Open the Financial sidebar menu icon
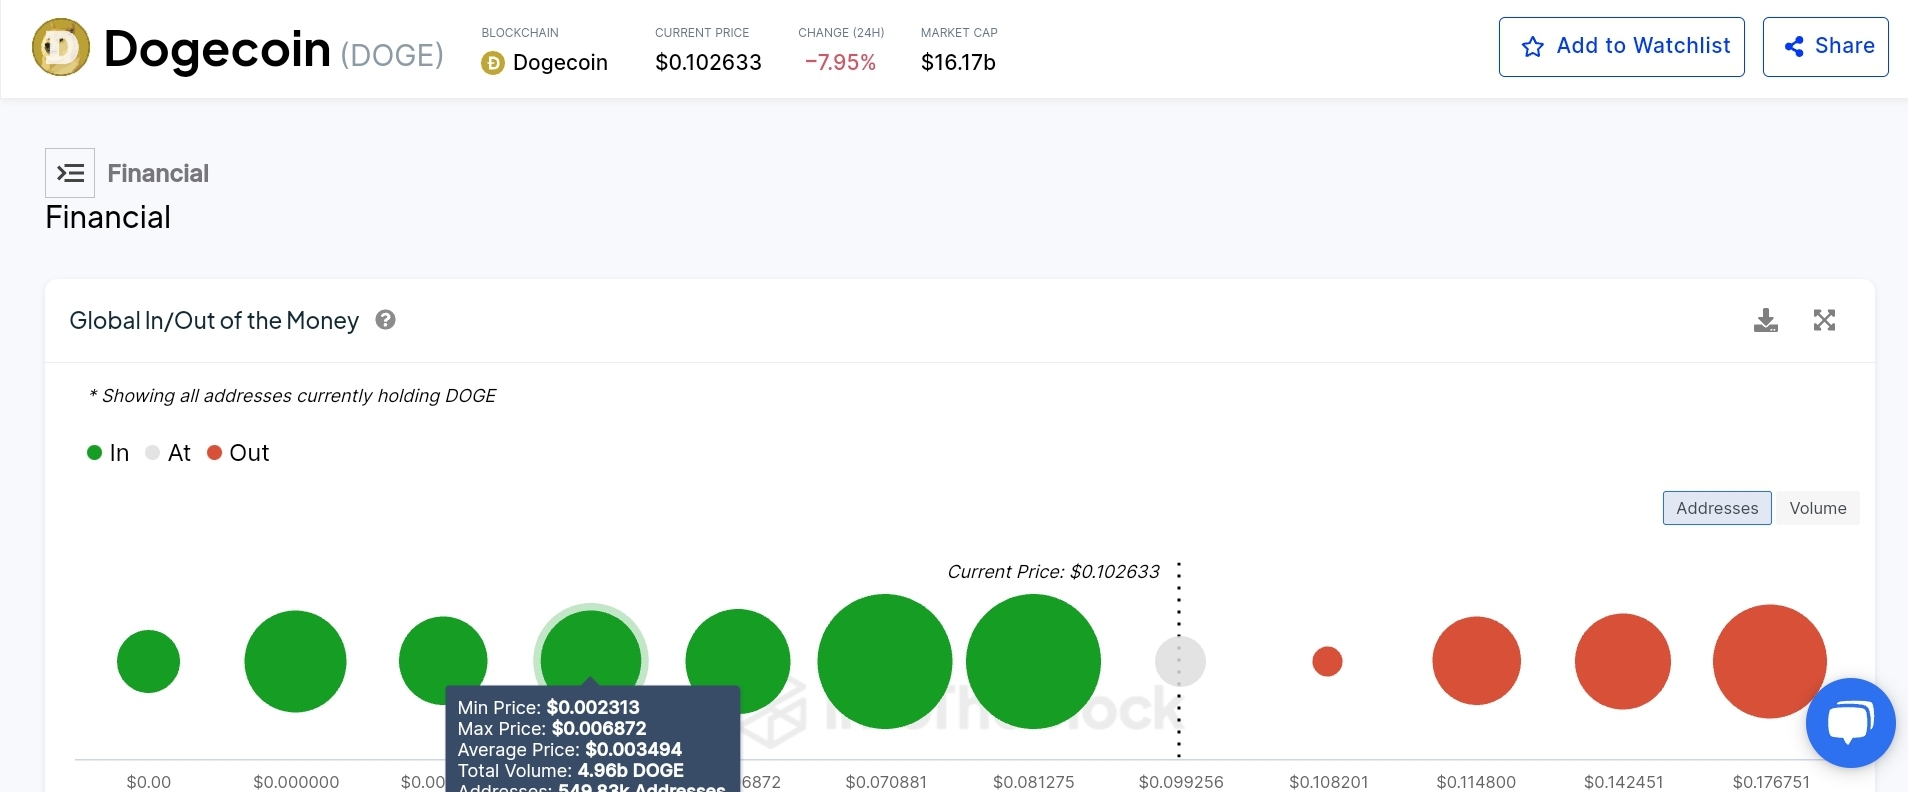Screen dimensions: 1908x792 point(70,173)
